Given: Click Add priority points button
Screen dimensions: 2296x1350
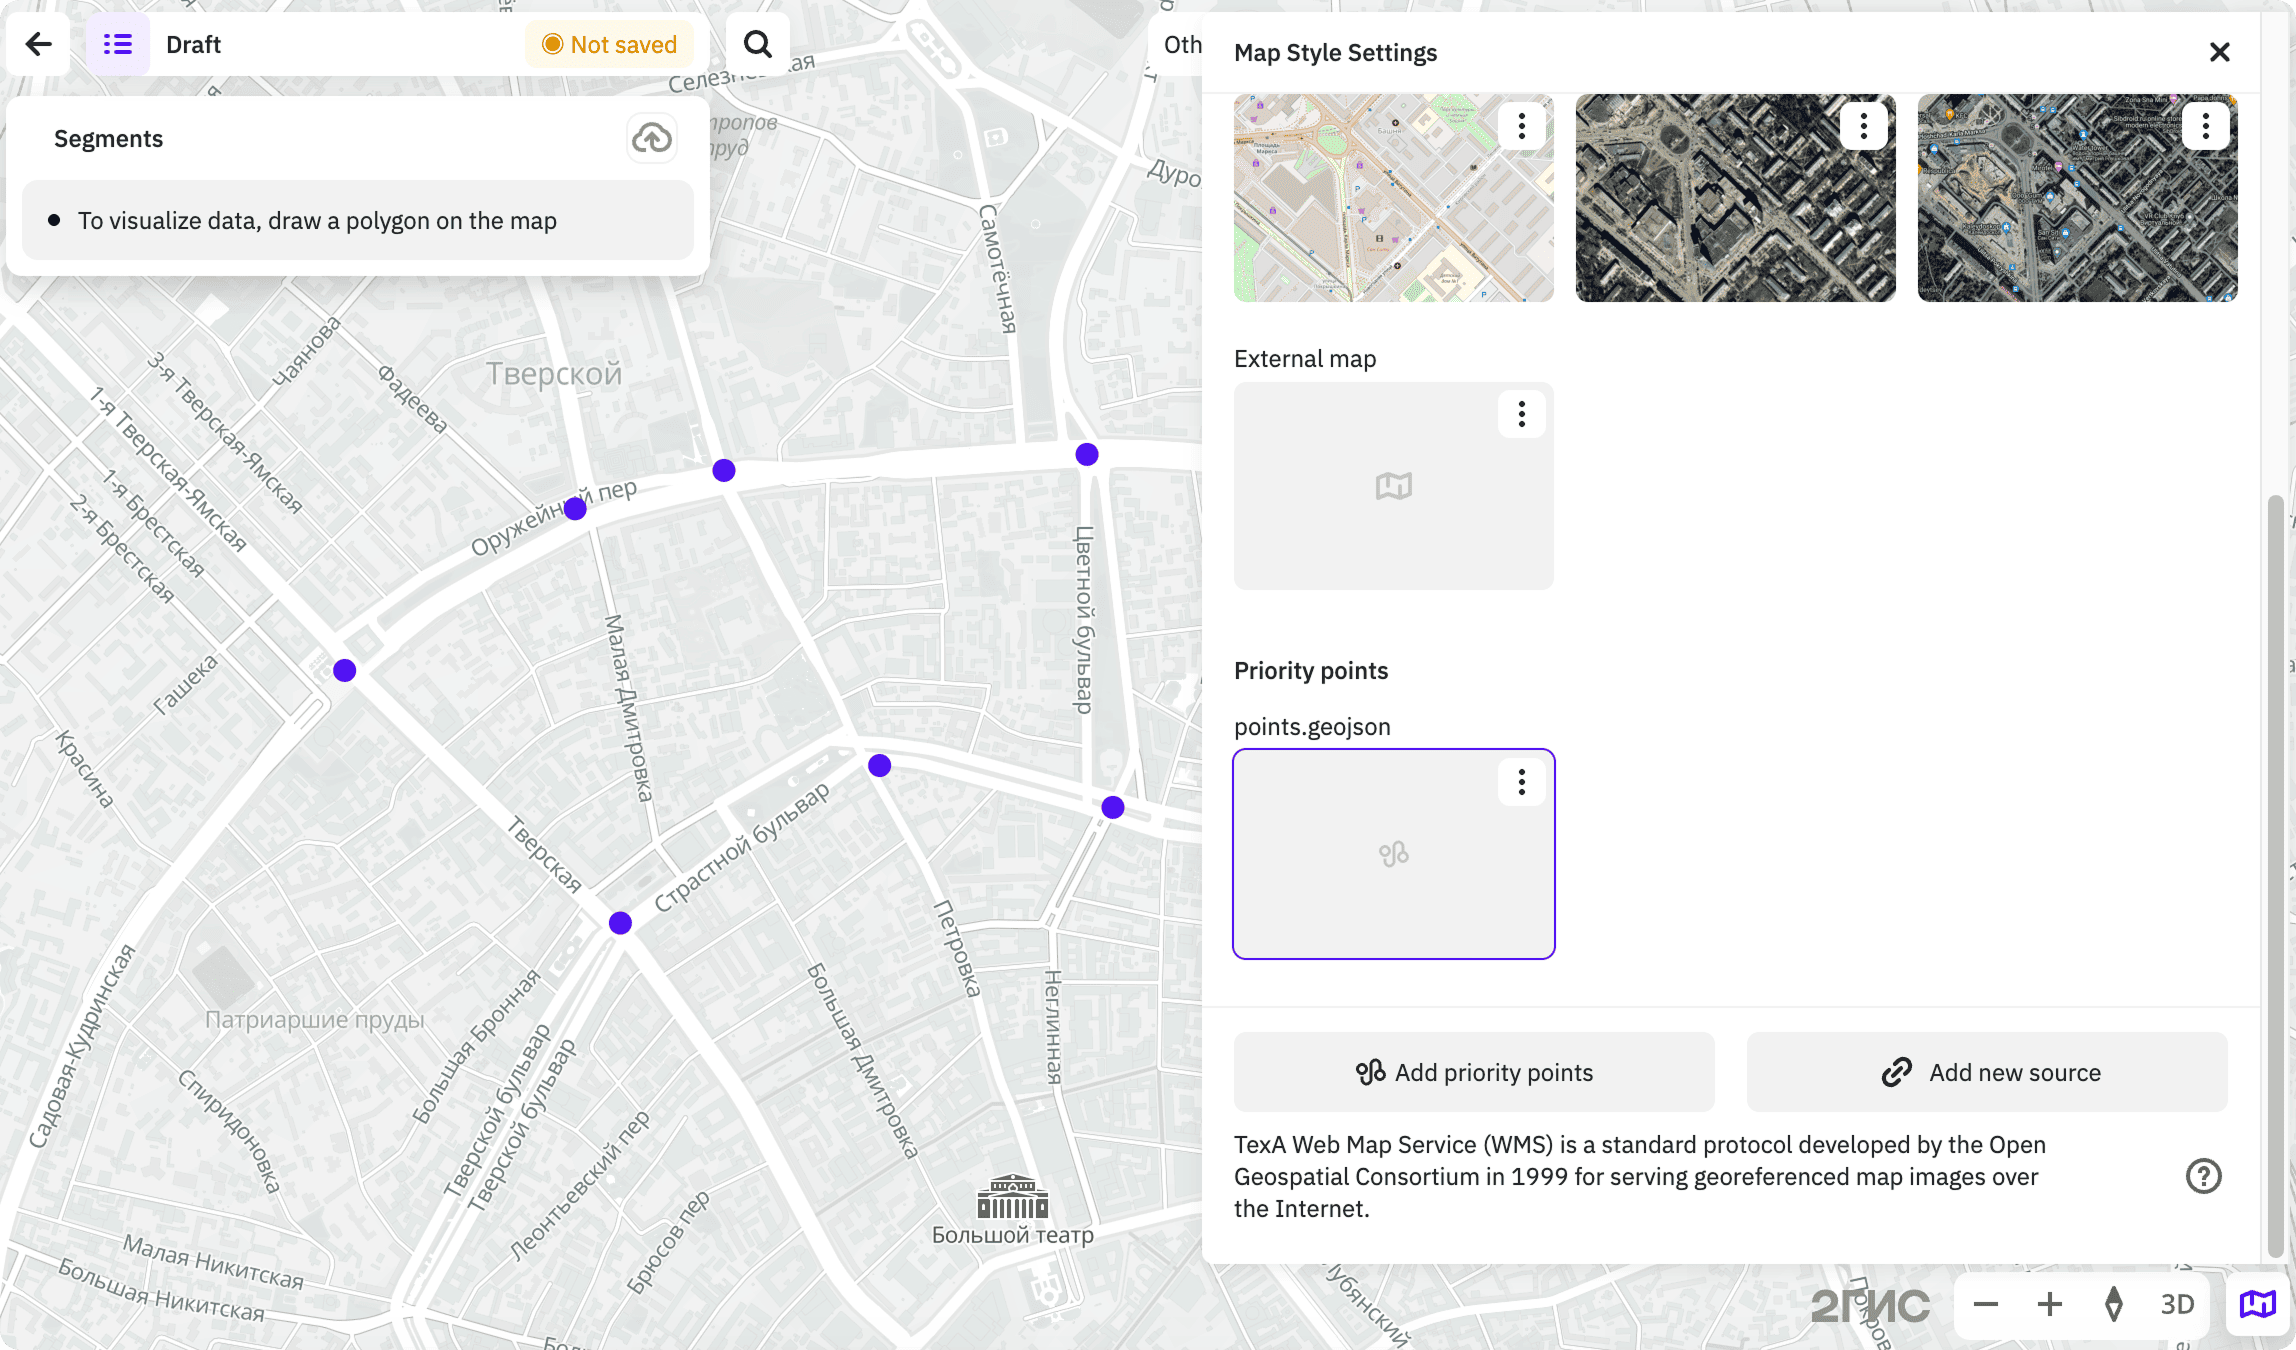Looking at the screenshot, I should [x=1474, y=1072].
